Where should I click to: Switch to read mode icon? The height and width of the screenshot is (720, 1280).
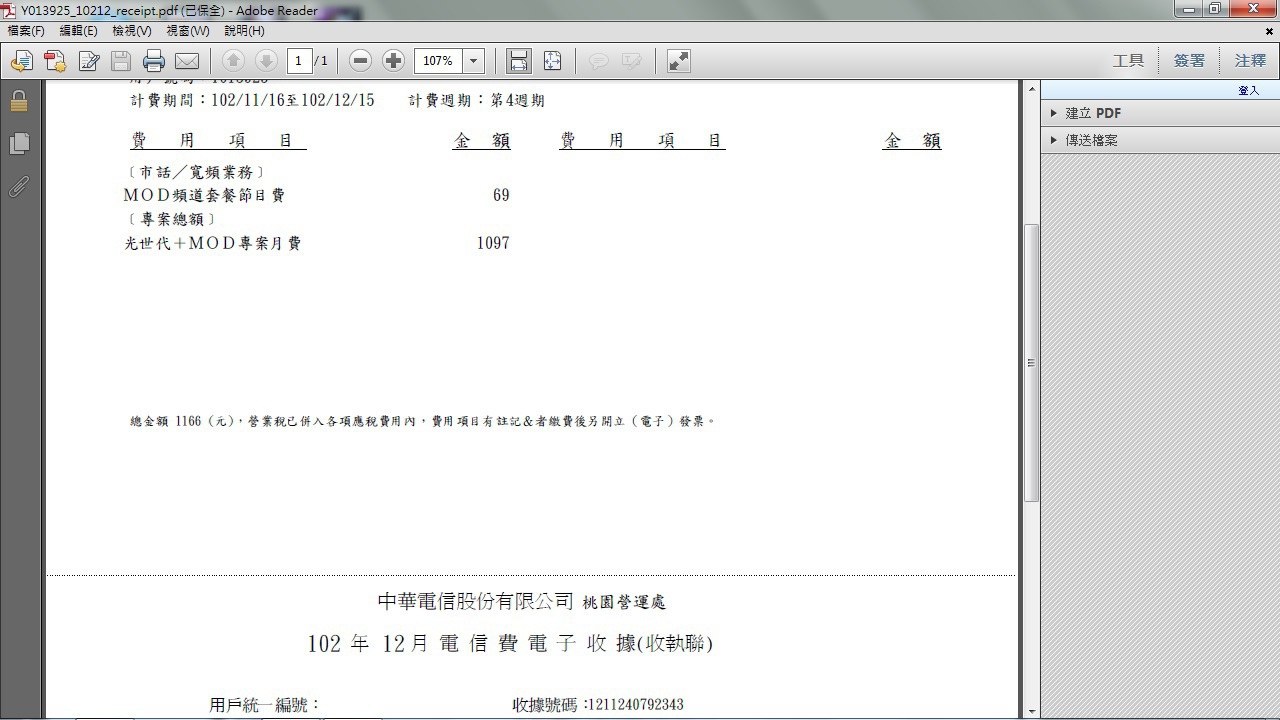coord(679,61)
